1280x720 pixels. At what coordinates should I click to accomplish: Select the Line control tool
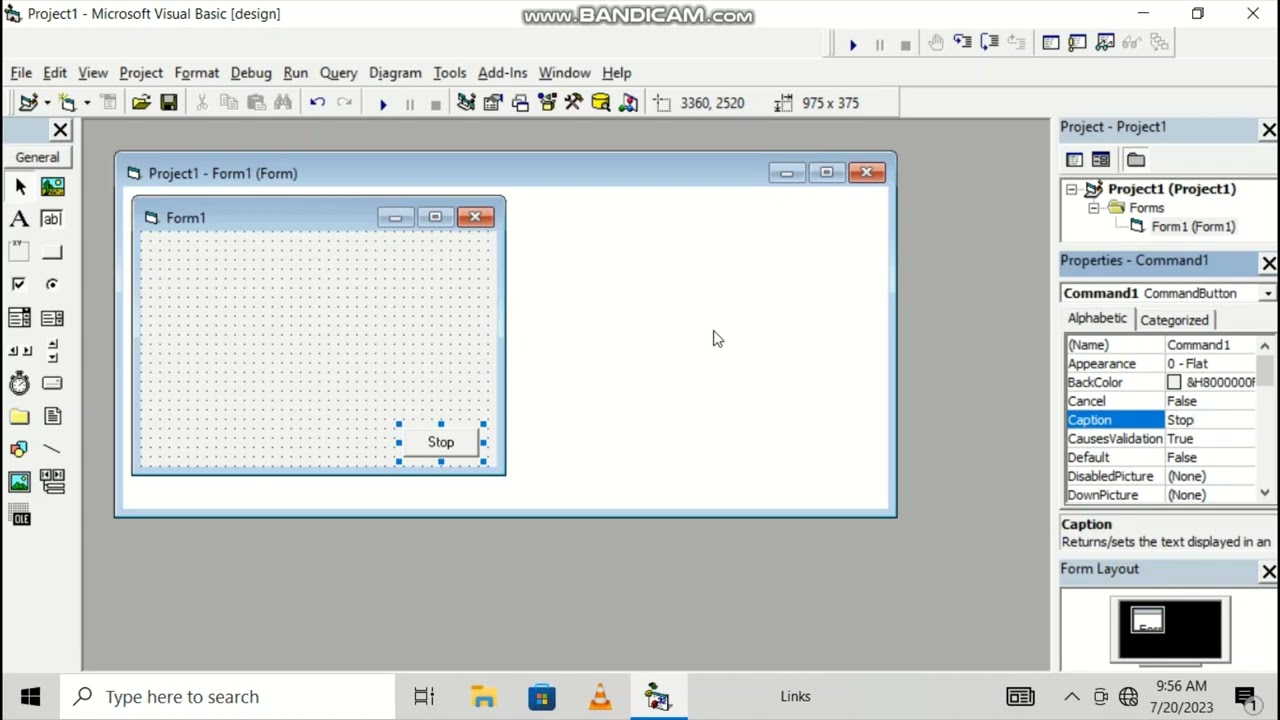tap(52, 449)
